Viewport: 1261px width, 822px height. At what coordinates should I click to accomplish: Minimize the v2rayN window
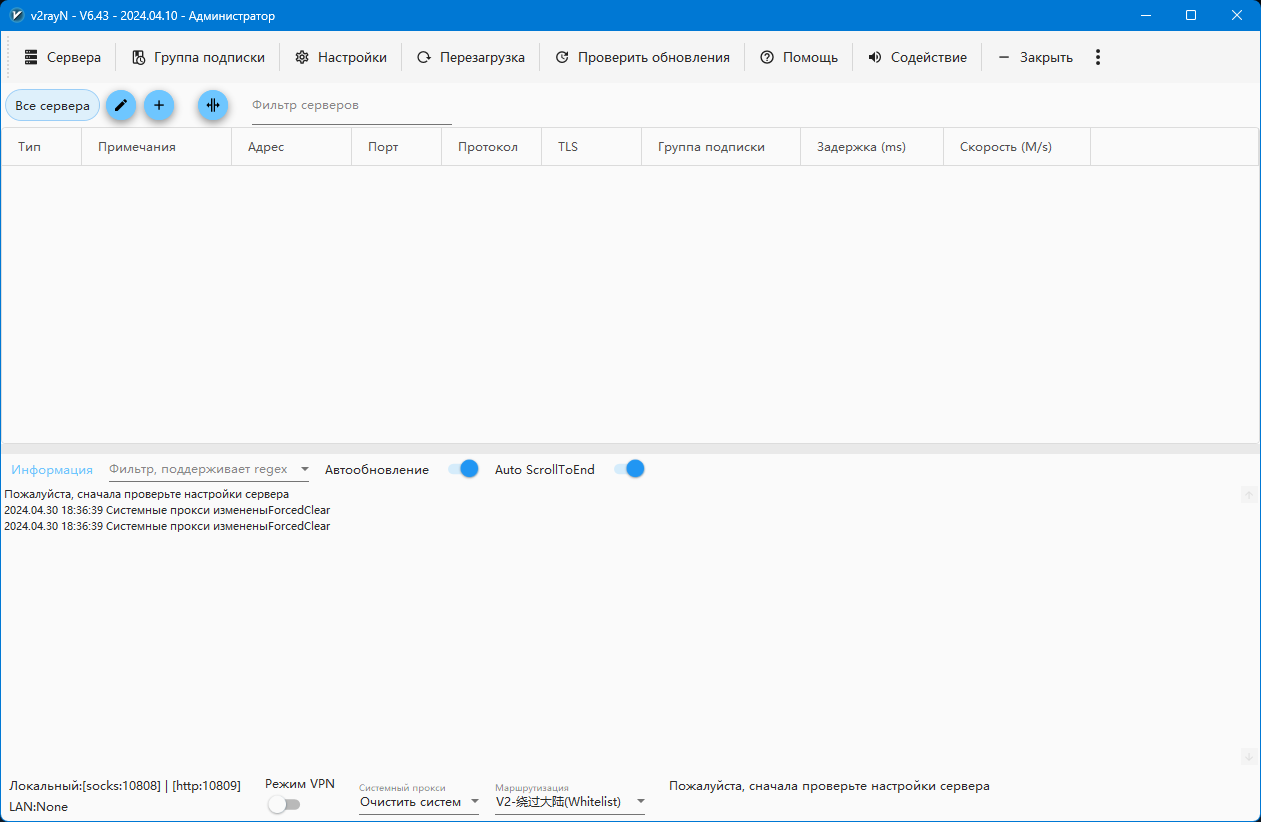point(1145,15)
